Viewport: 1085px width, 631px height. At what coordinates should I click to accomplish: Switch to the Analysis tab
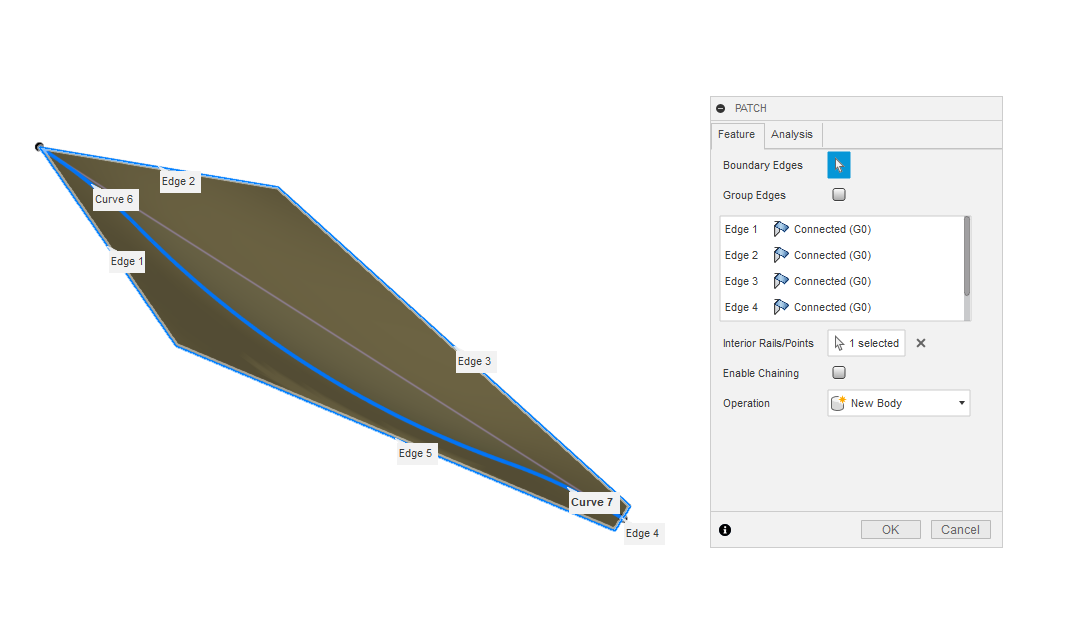point(792,134)
